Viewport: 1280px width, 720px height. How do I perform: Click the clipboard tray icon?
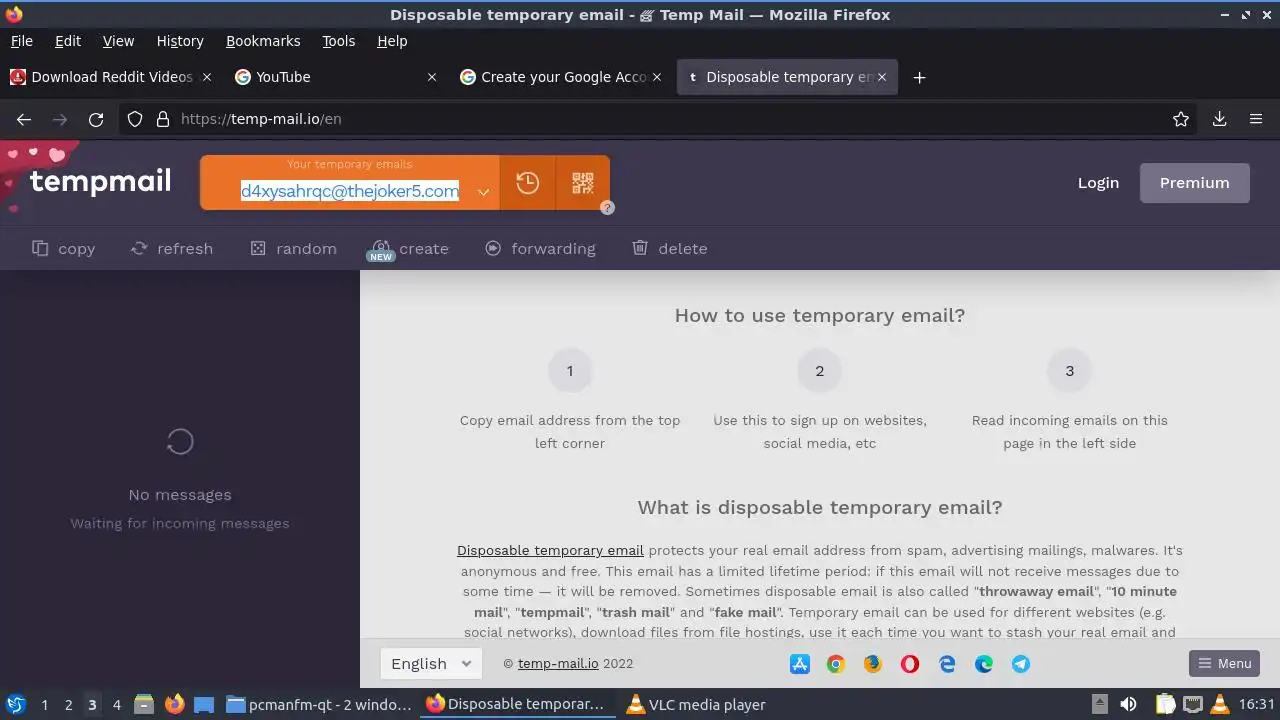click(x=1166, y=704)
